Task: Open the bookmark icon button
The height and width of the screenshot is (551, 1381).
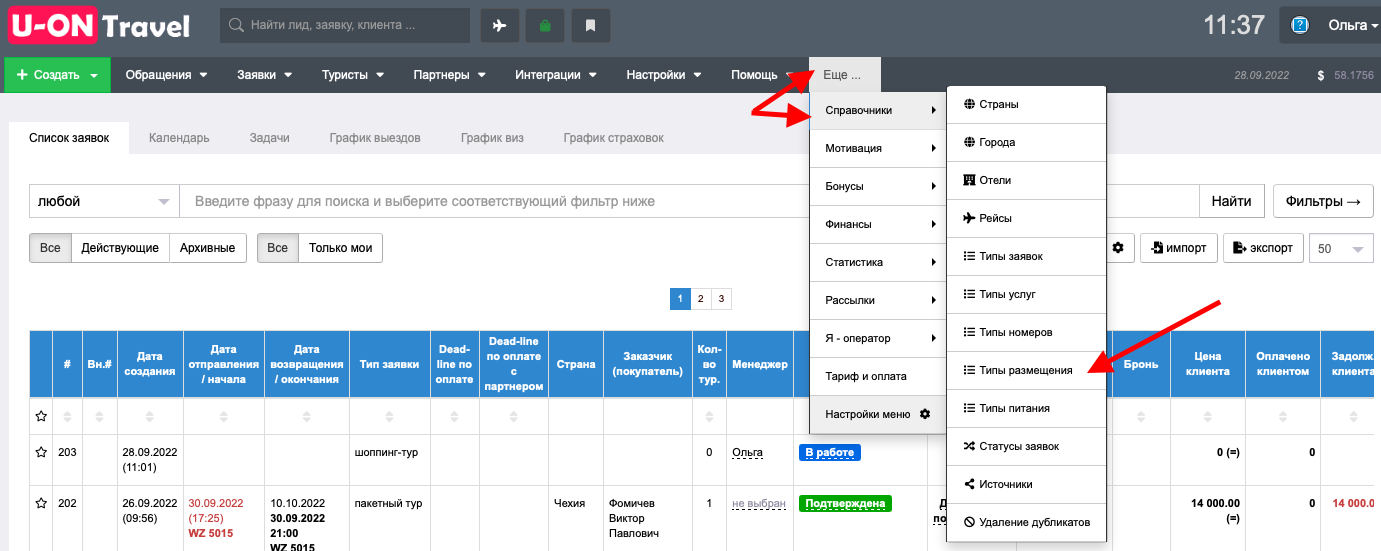Action: coord(591,26)
